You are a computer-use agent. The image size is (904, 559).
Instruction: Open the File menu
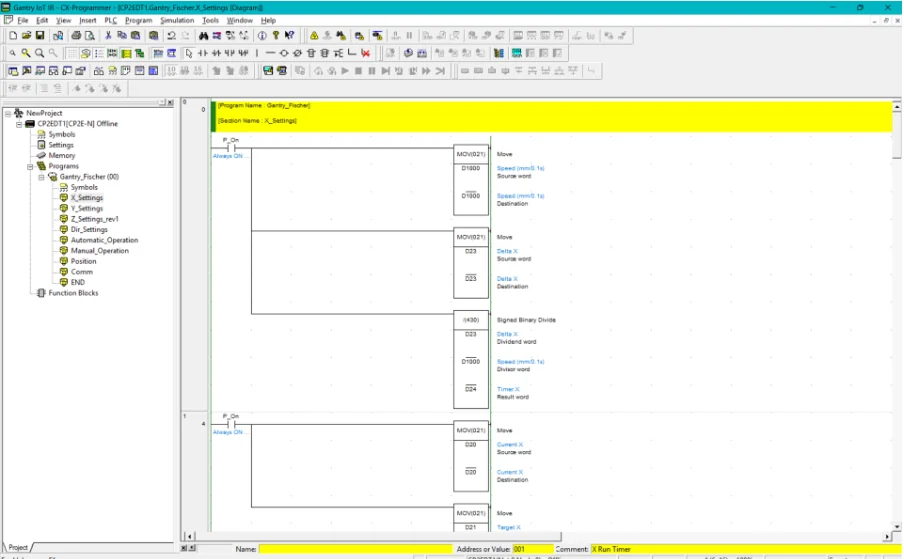[x=22, y=20]
